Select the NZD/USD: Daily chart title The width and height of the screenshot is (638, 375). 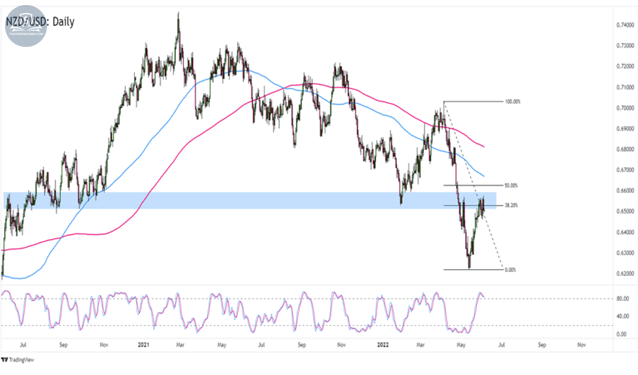(x=40, y=21)
